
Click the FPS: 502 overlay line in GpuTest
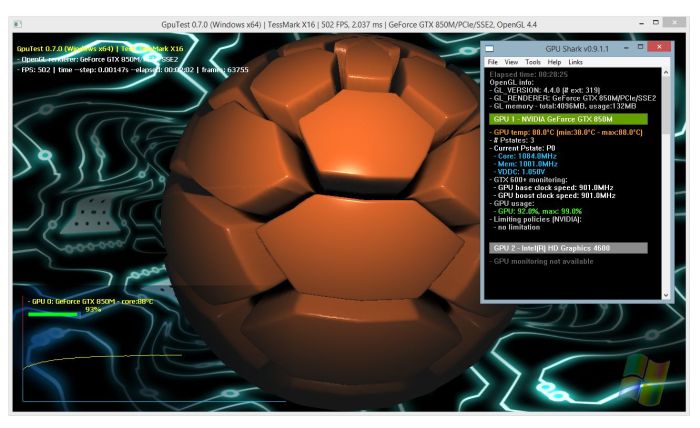(133, 70)
